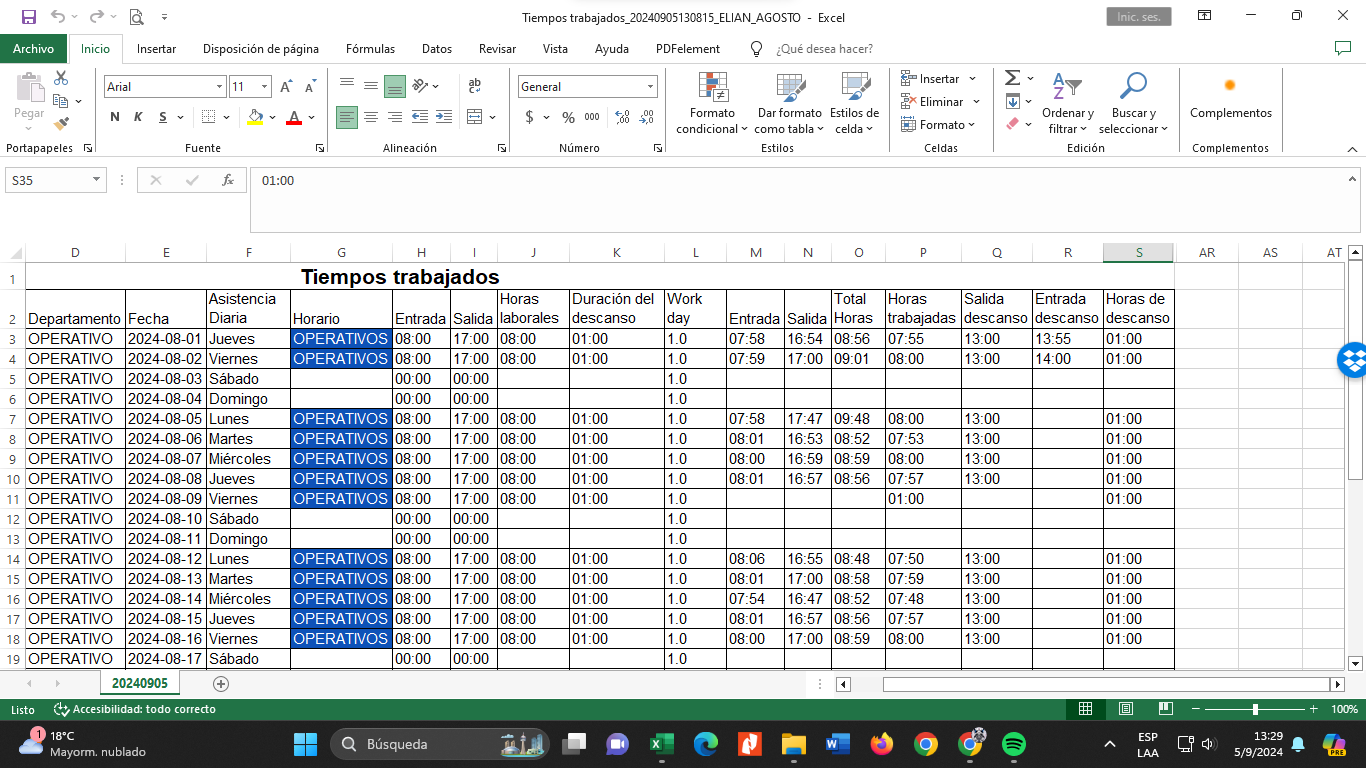The image size is (1366, 768).
Task: Switch to the Datos ribbon tab
Action: click(x=437, y=48)
